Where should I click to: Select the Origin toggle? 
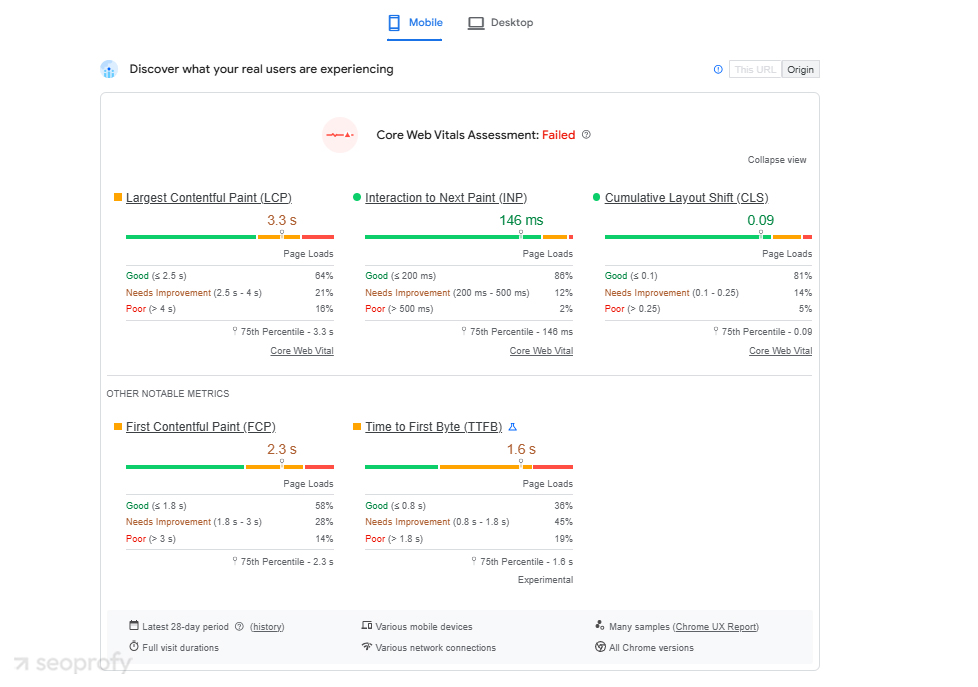[x=800, y=69]
